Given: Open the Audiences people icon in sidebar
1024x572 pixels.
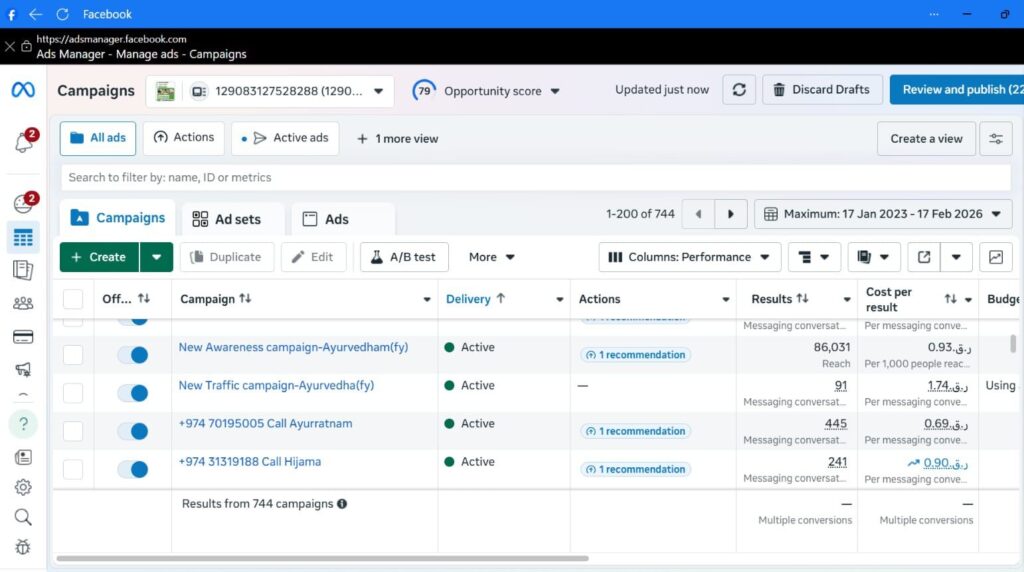Looking at the screenshot, I should 23,304.
